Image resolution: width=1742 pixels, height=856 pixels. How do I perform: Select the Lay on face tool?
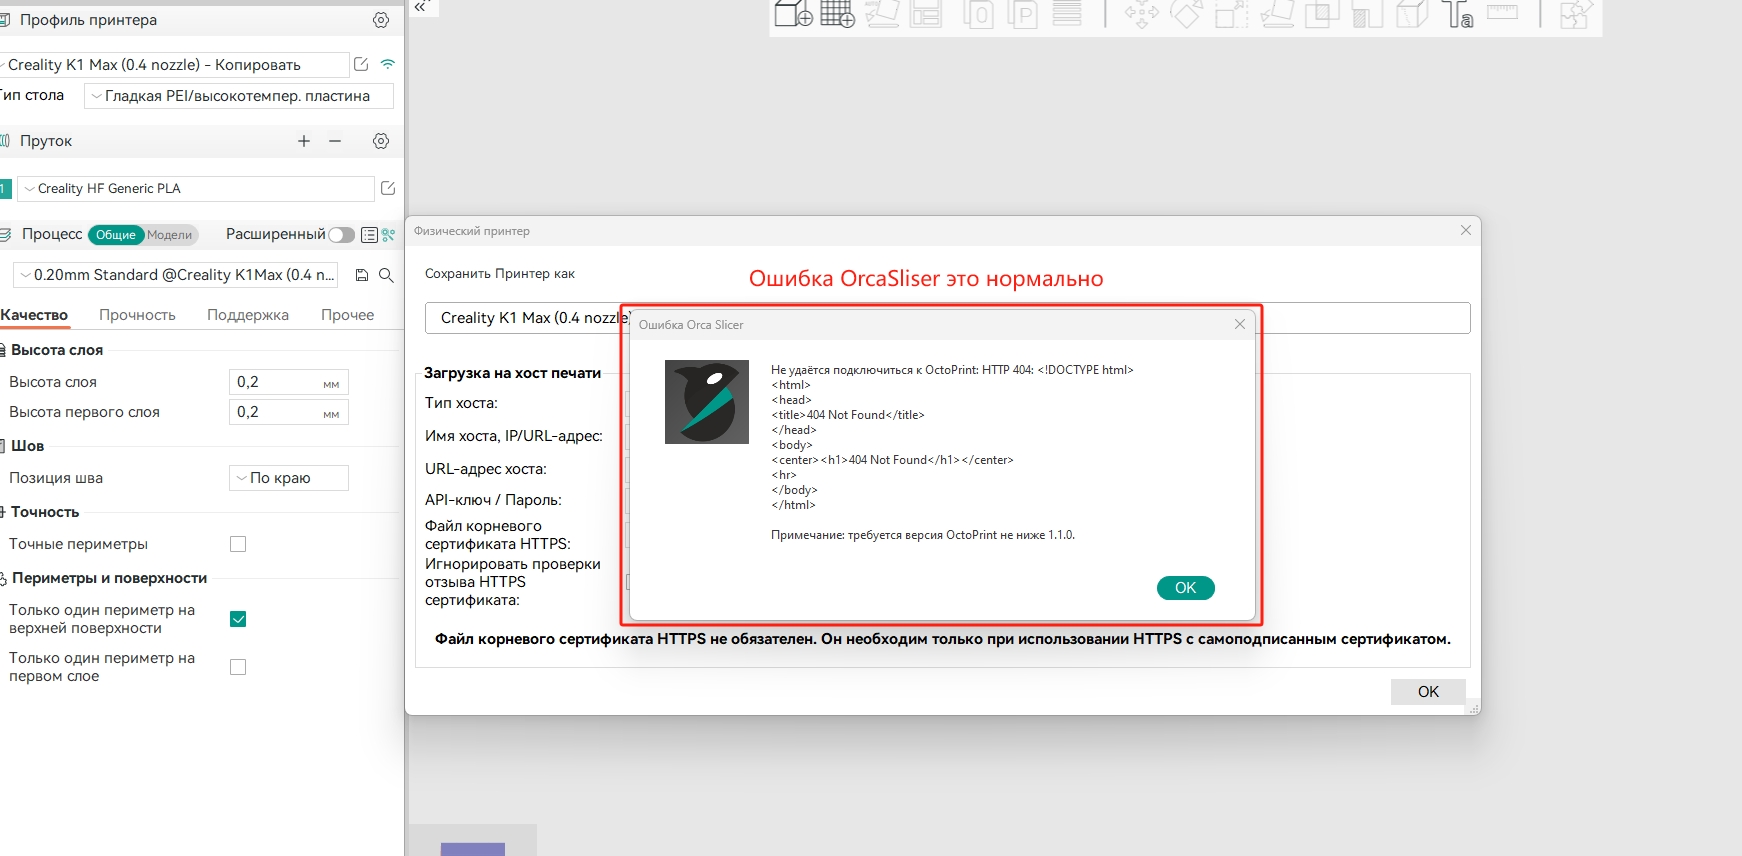pyautogui.click(x=1277, y=13)
